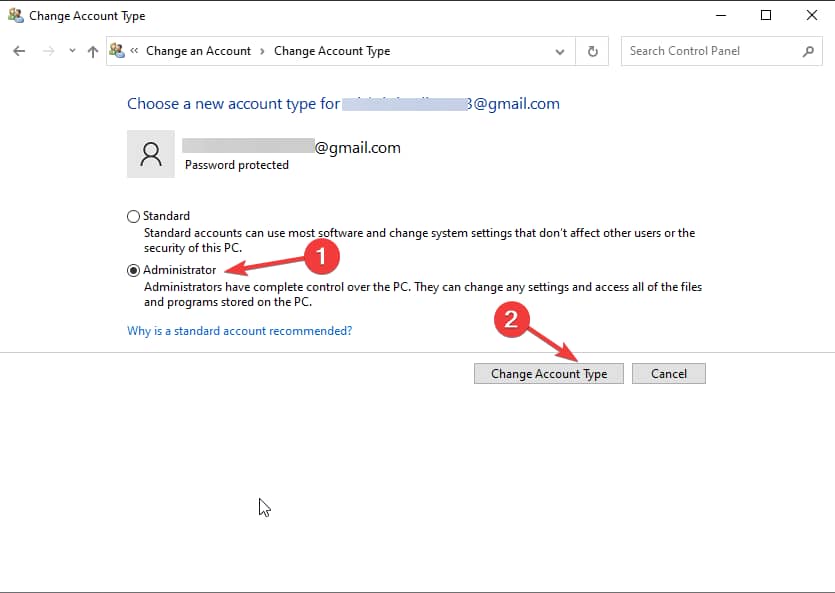
Task: Click the magnifier icon in the search box
Action: [808, 51]
